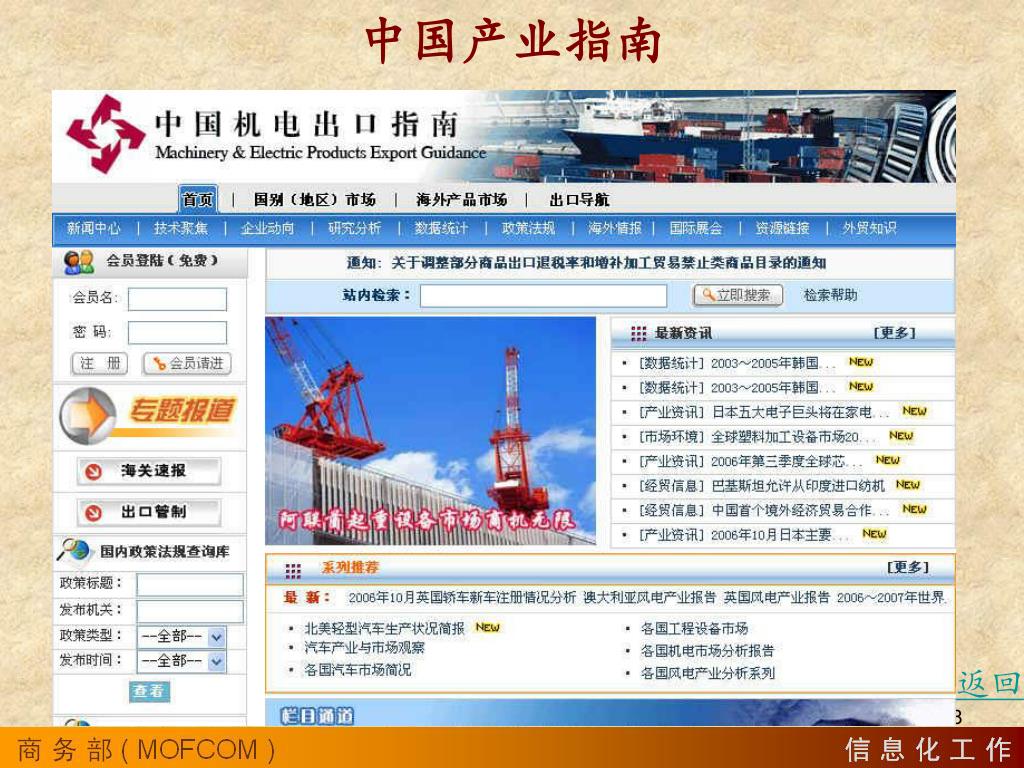Open 北美轻型汽车生产状况简报
The image size is (1024, 768).
pyautogui.click(x=385, y=628)
